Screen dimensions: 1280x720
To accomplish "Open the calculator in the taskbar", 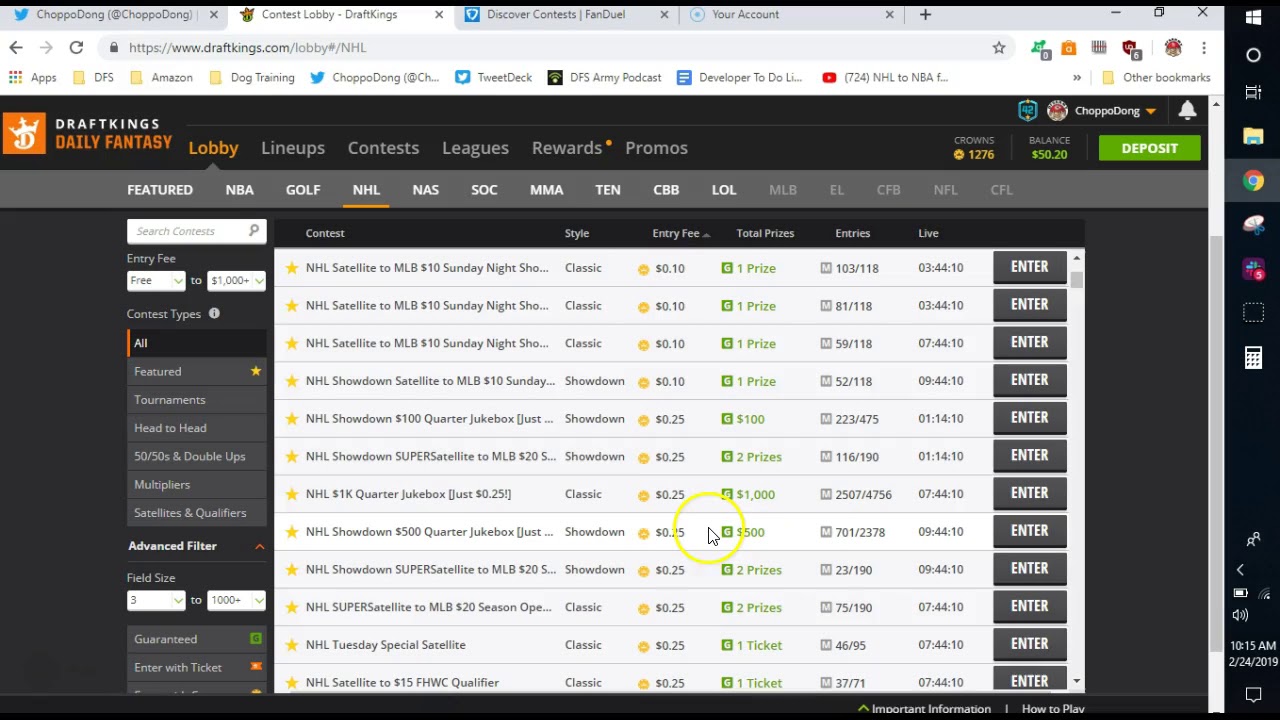I will coord(1253,358).
